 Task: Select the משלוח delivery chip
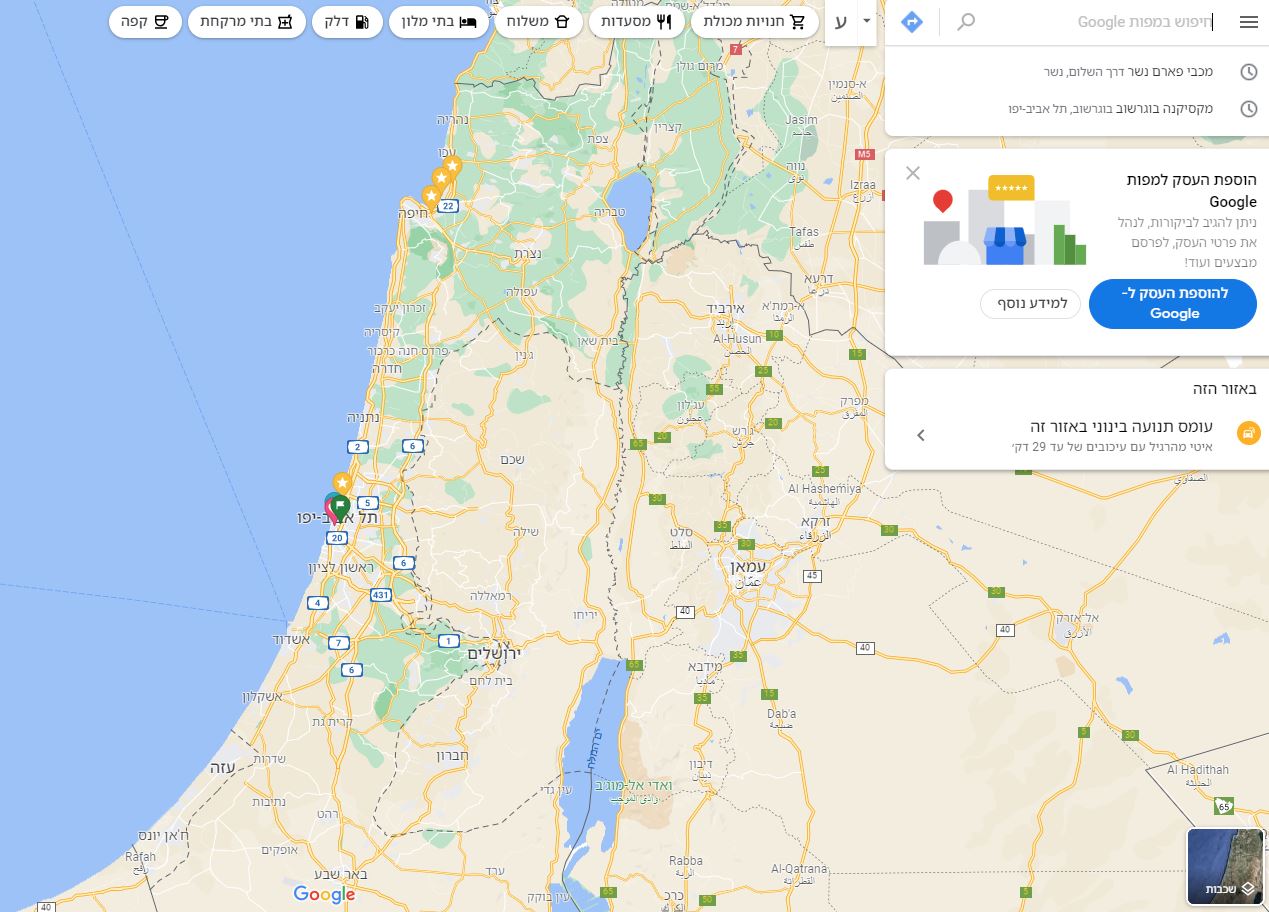pos(539,22)
